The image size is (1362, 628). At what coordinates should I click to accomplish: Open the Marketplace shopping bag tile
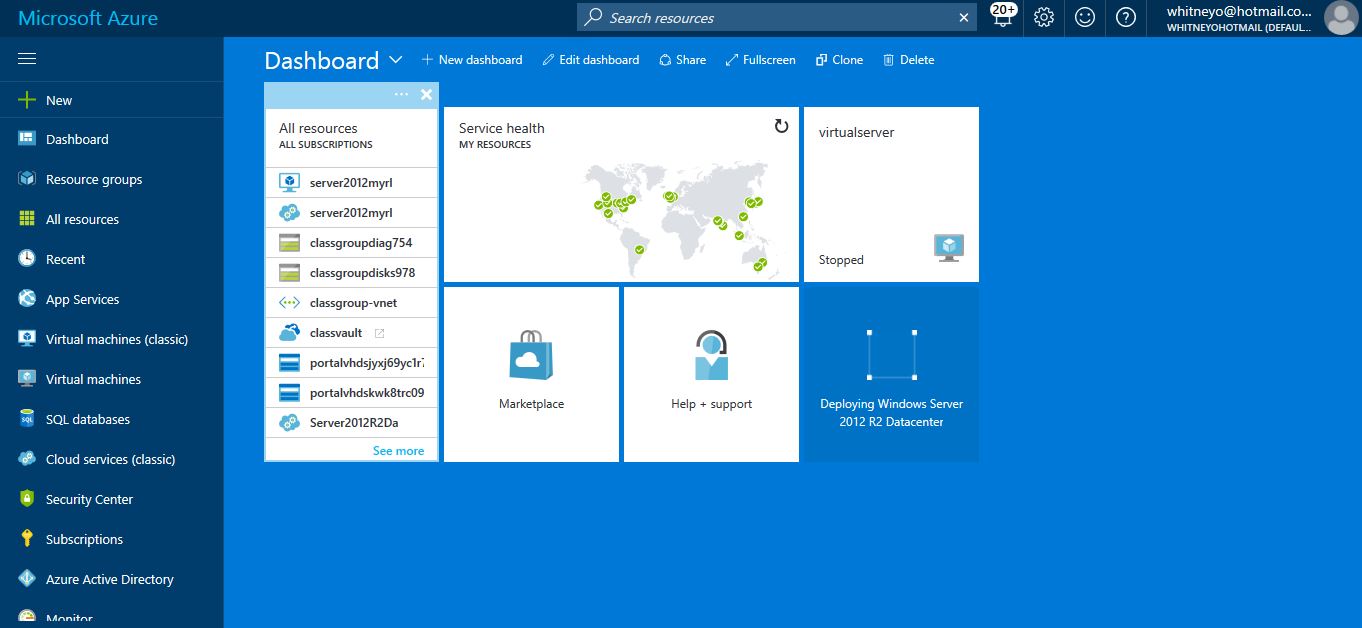point(531,374)
